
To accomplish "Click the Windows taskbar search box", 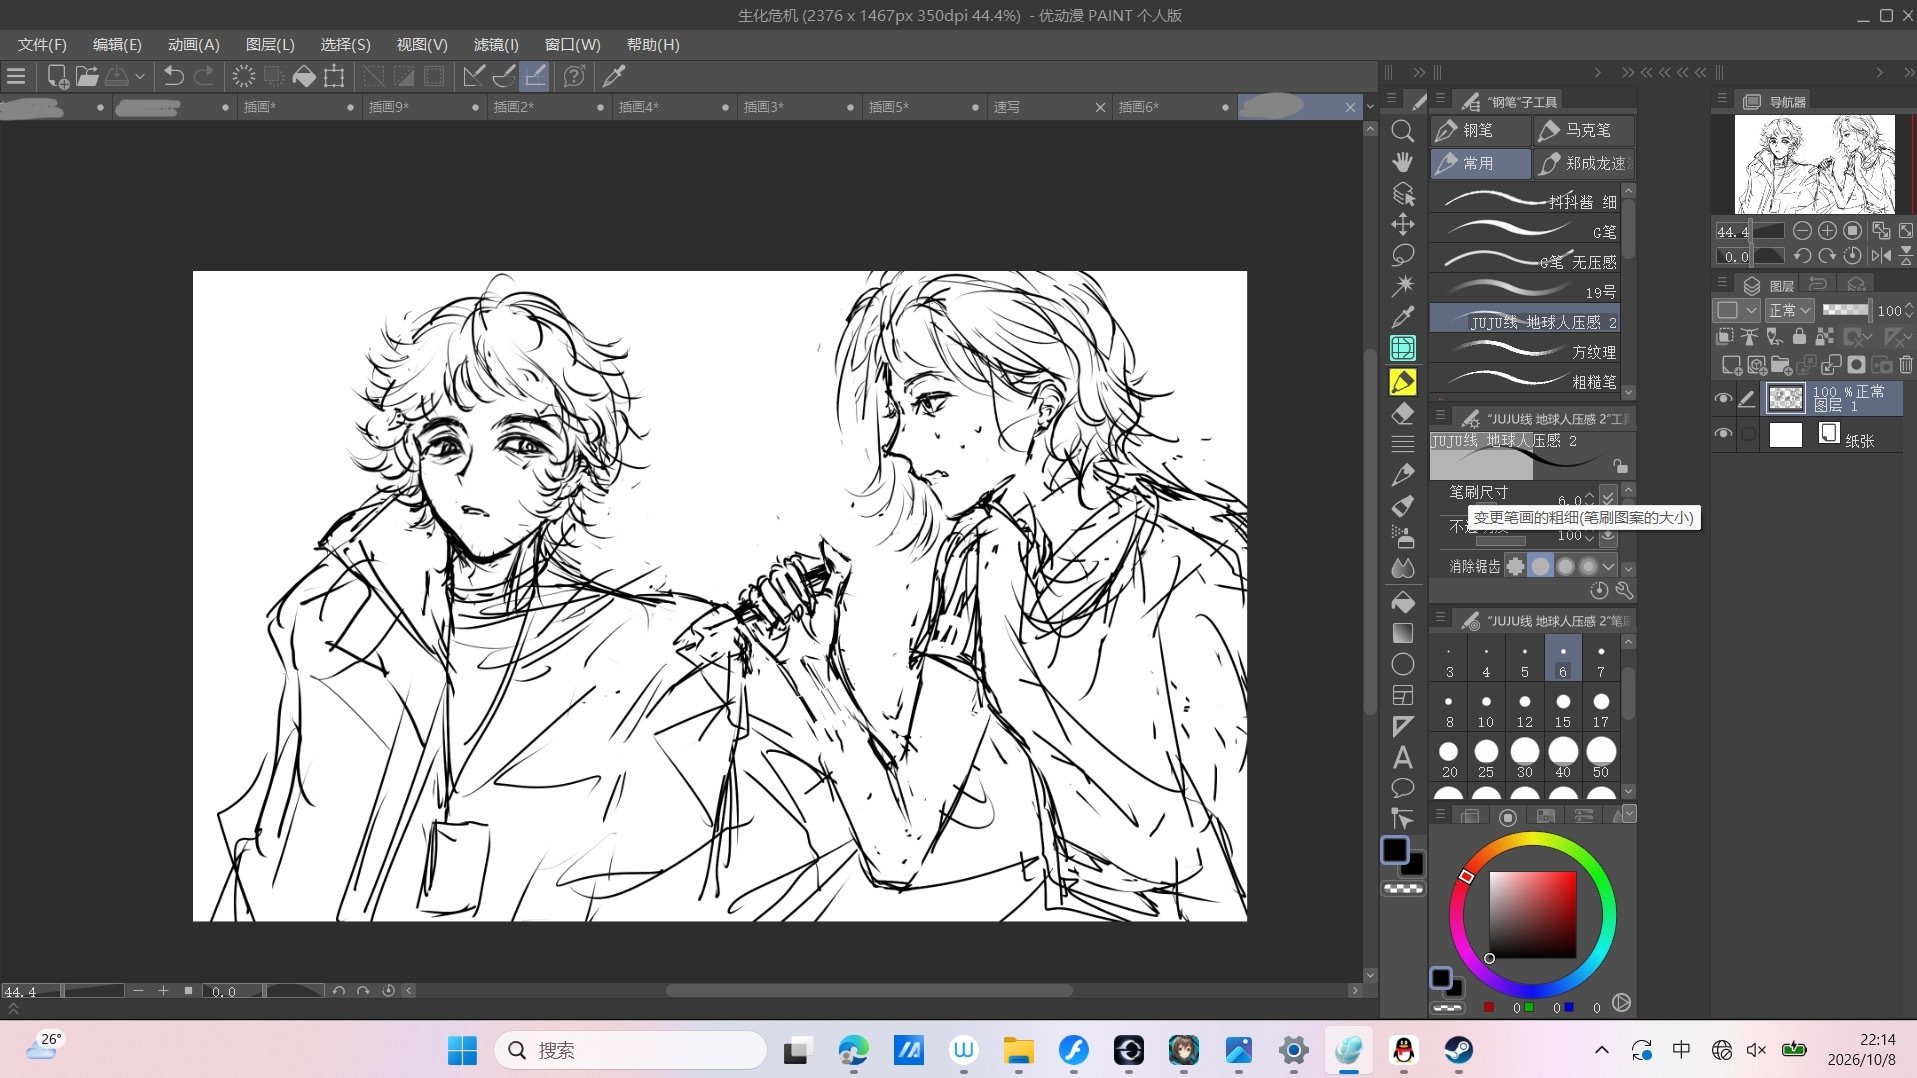I will point(630,1050).
